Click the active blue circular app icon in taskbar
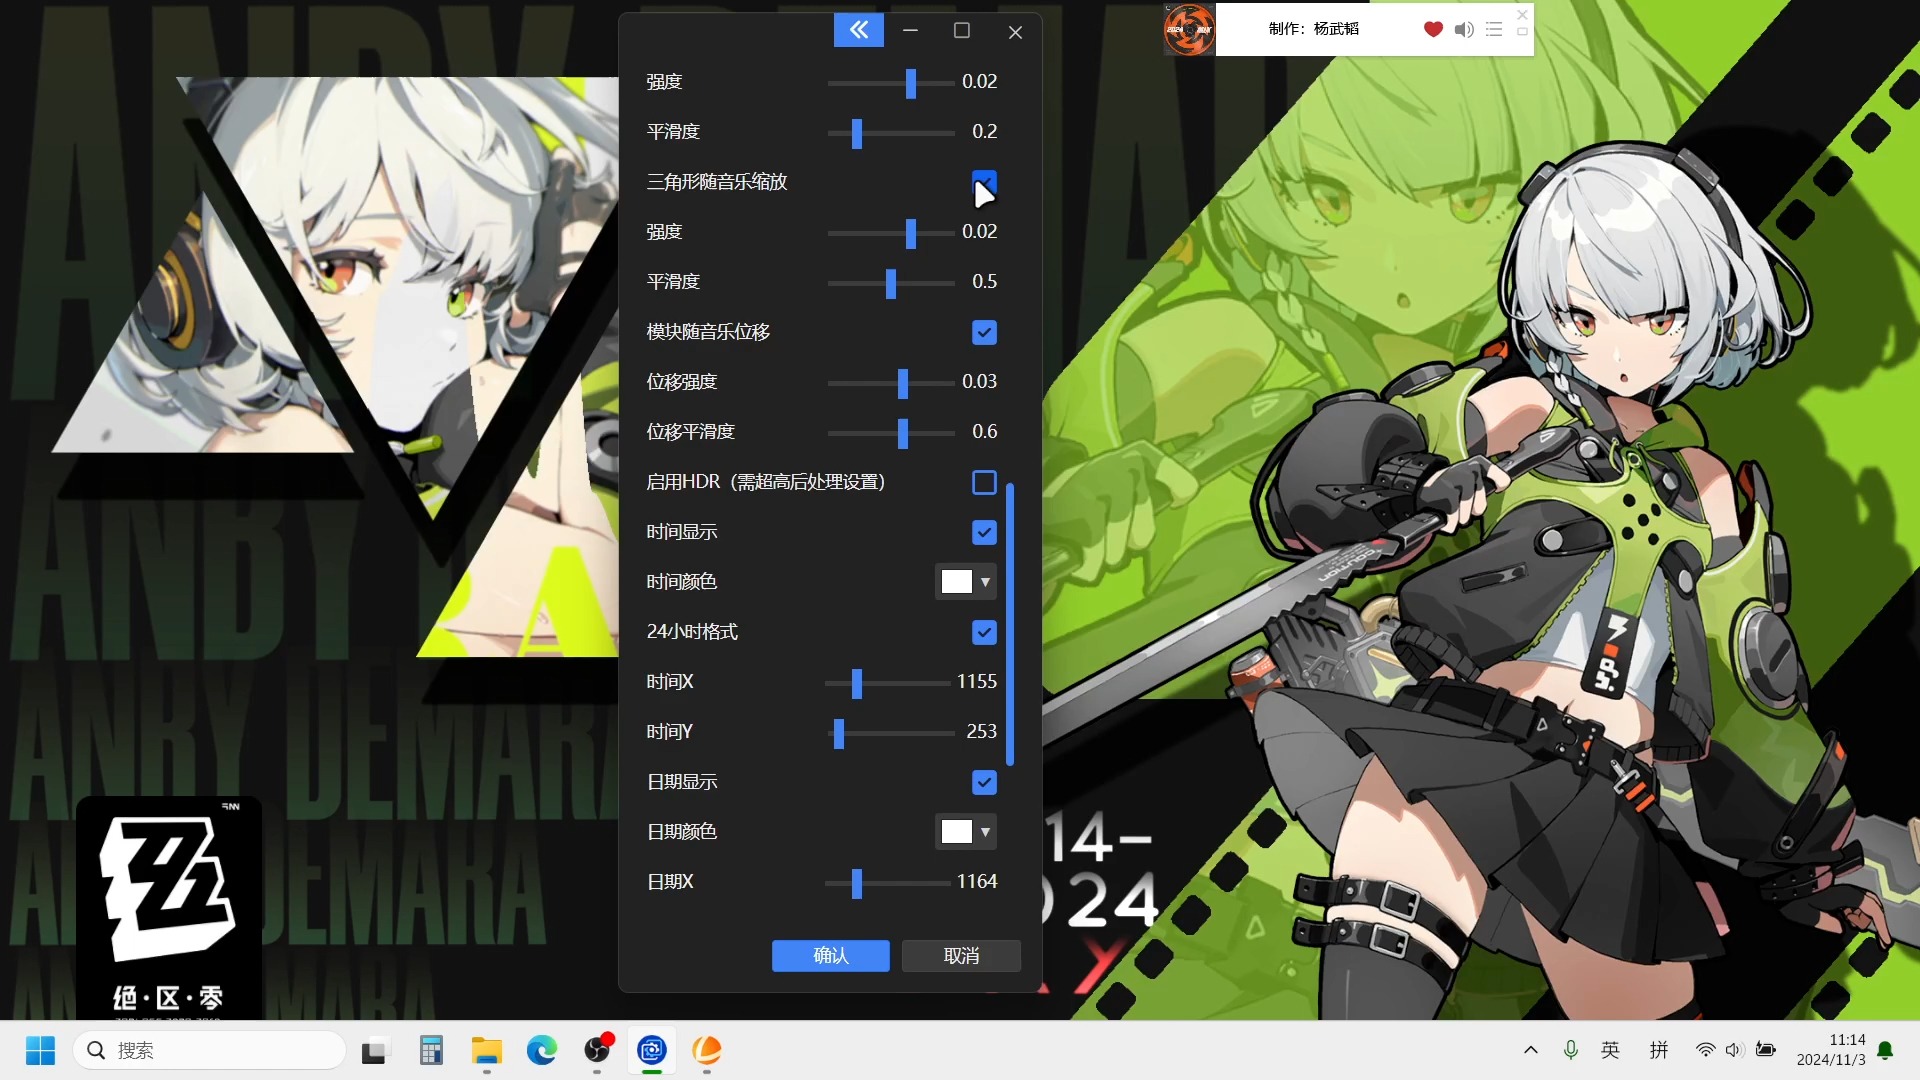This screenshot has height=1080, width=1920. [652, 1050]
